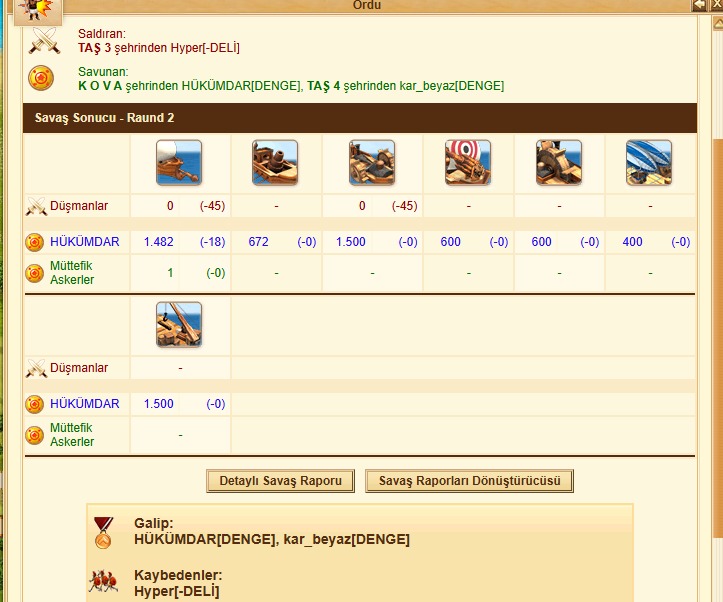Click the loss value (-18)

(x=212, y=242)
